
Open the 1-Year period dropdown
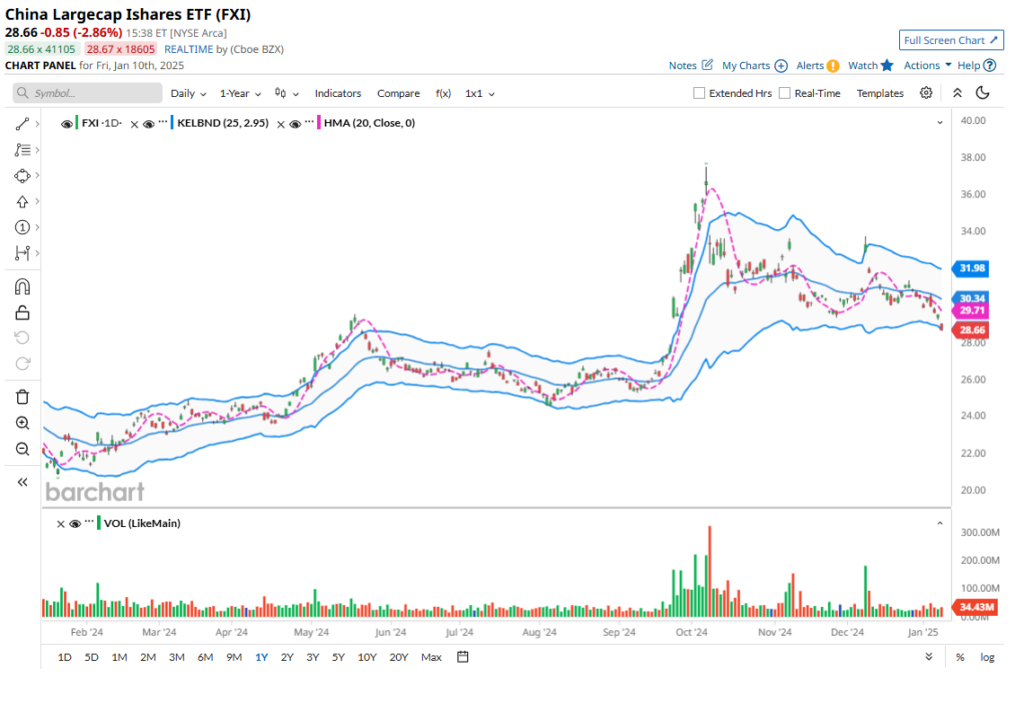pos(241,93)
